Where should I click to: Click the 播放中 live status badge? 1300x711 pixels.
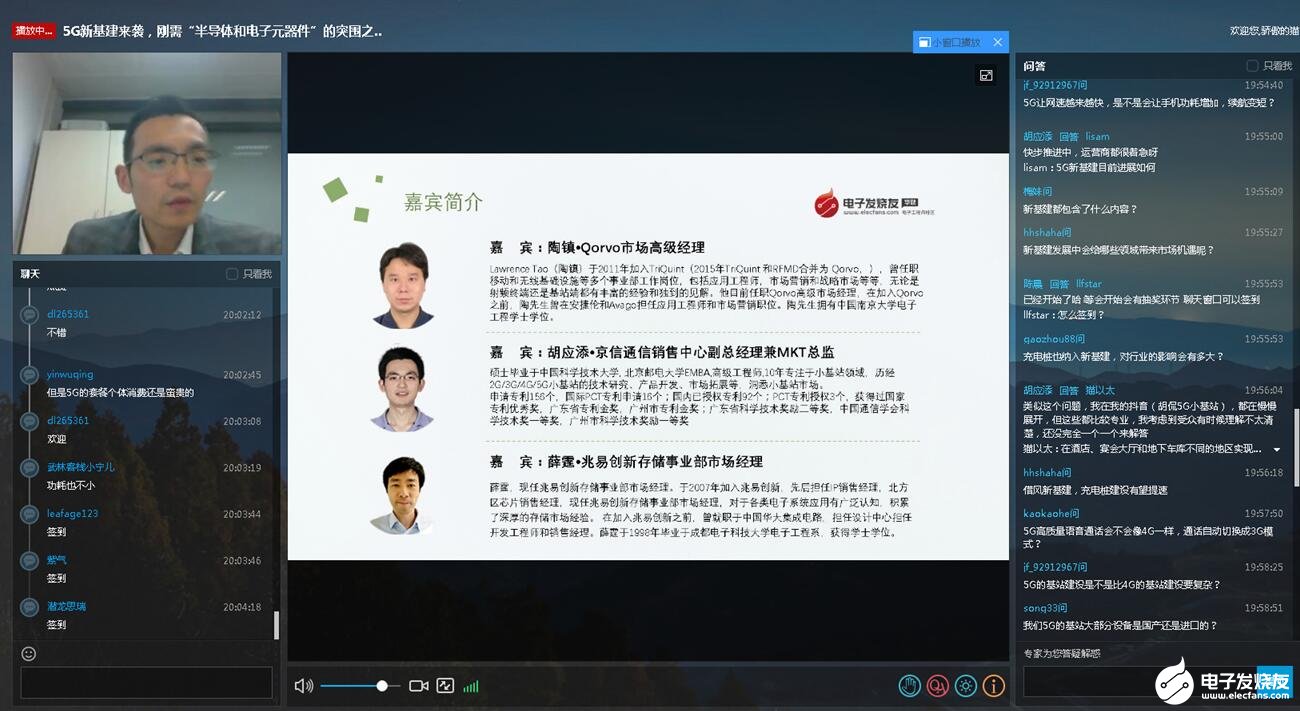click(x=34, y=31)
